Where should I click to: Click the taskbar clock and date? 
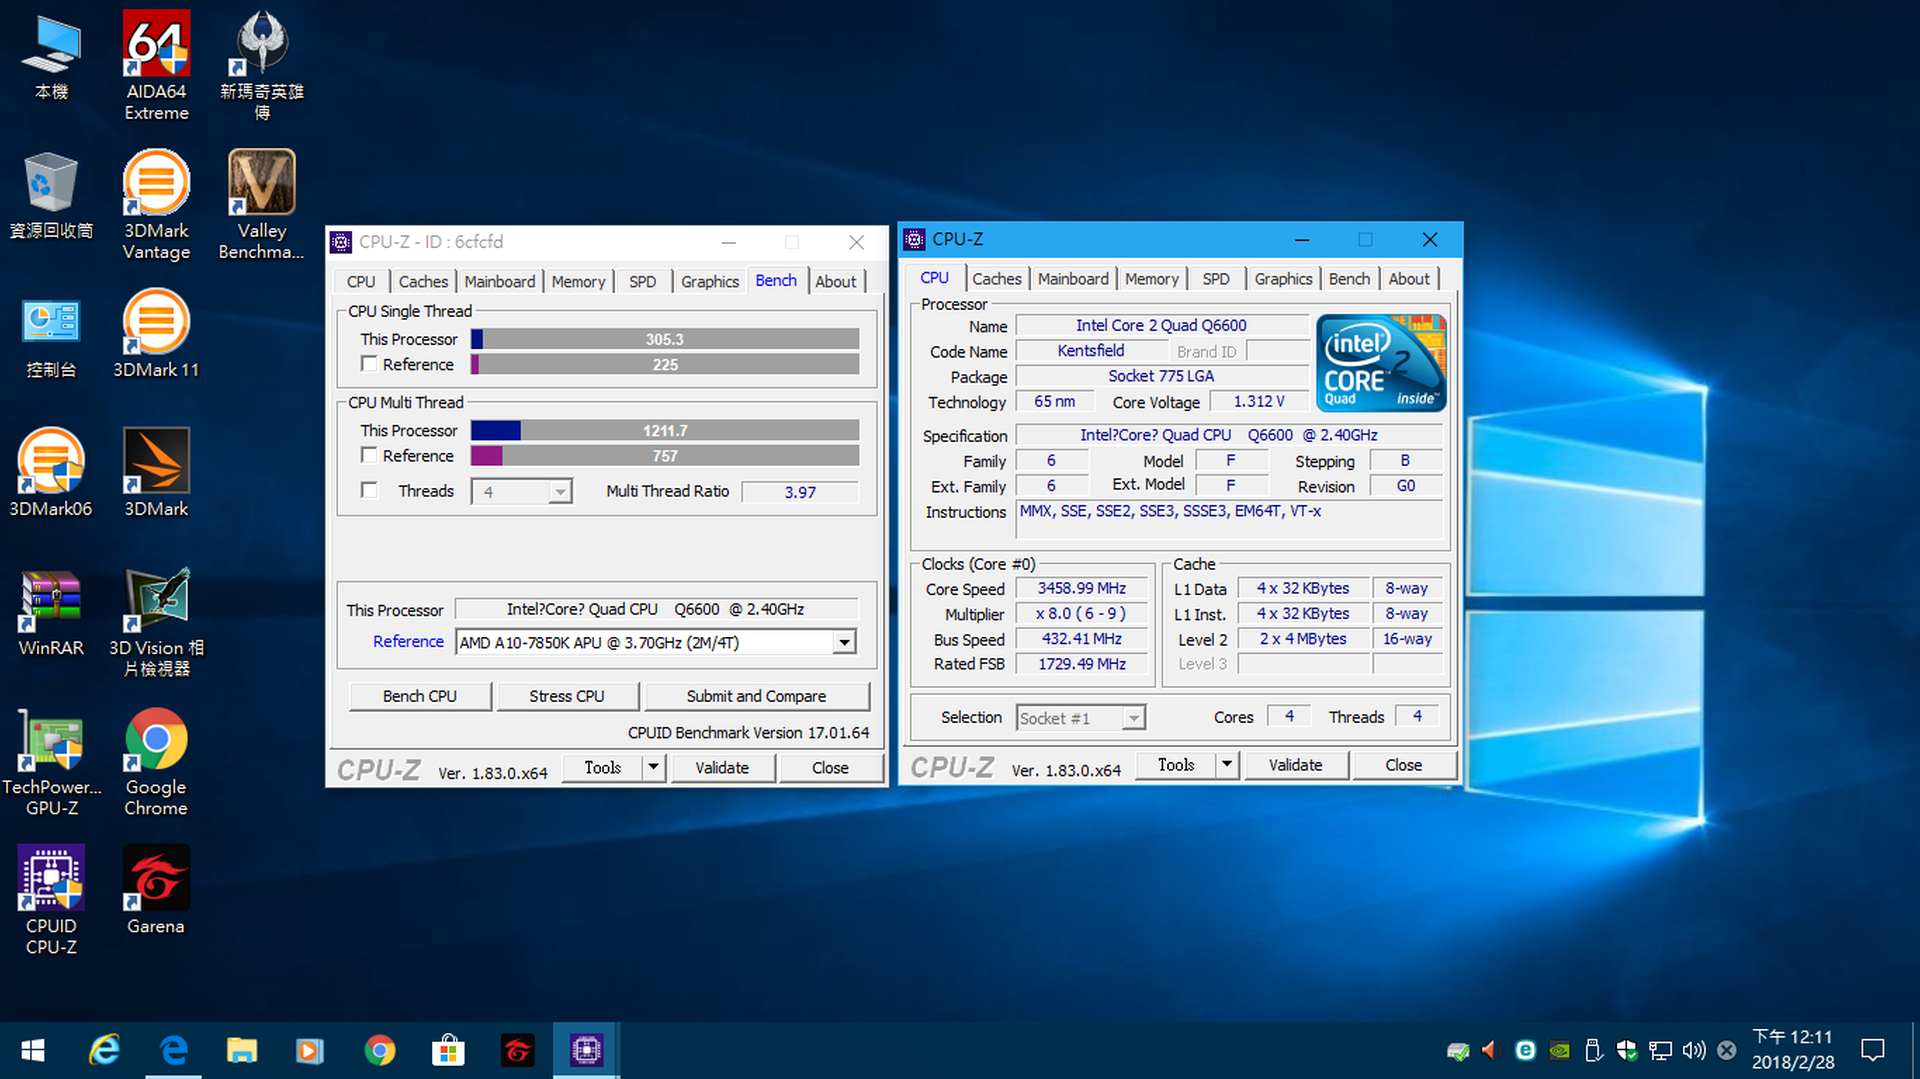[x=1793, y=1050]
